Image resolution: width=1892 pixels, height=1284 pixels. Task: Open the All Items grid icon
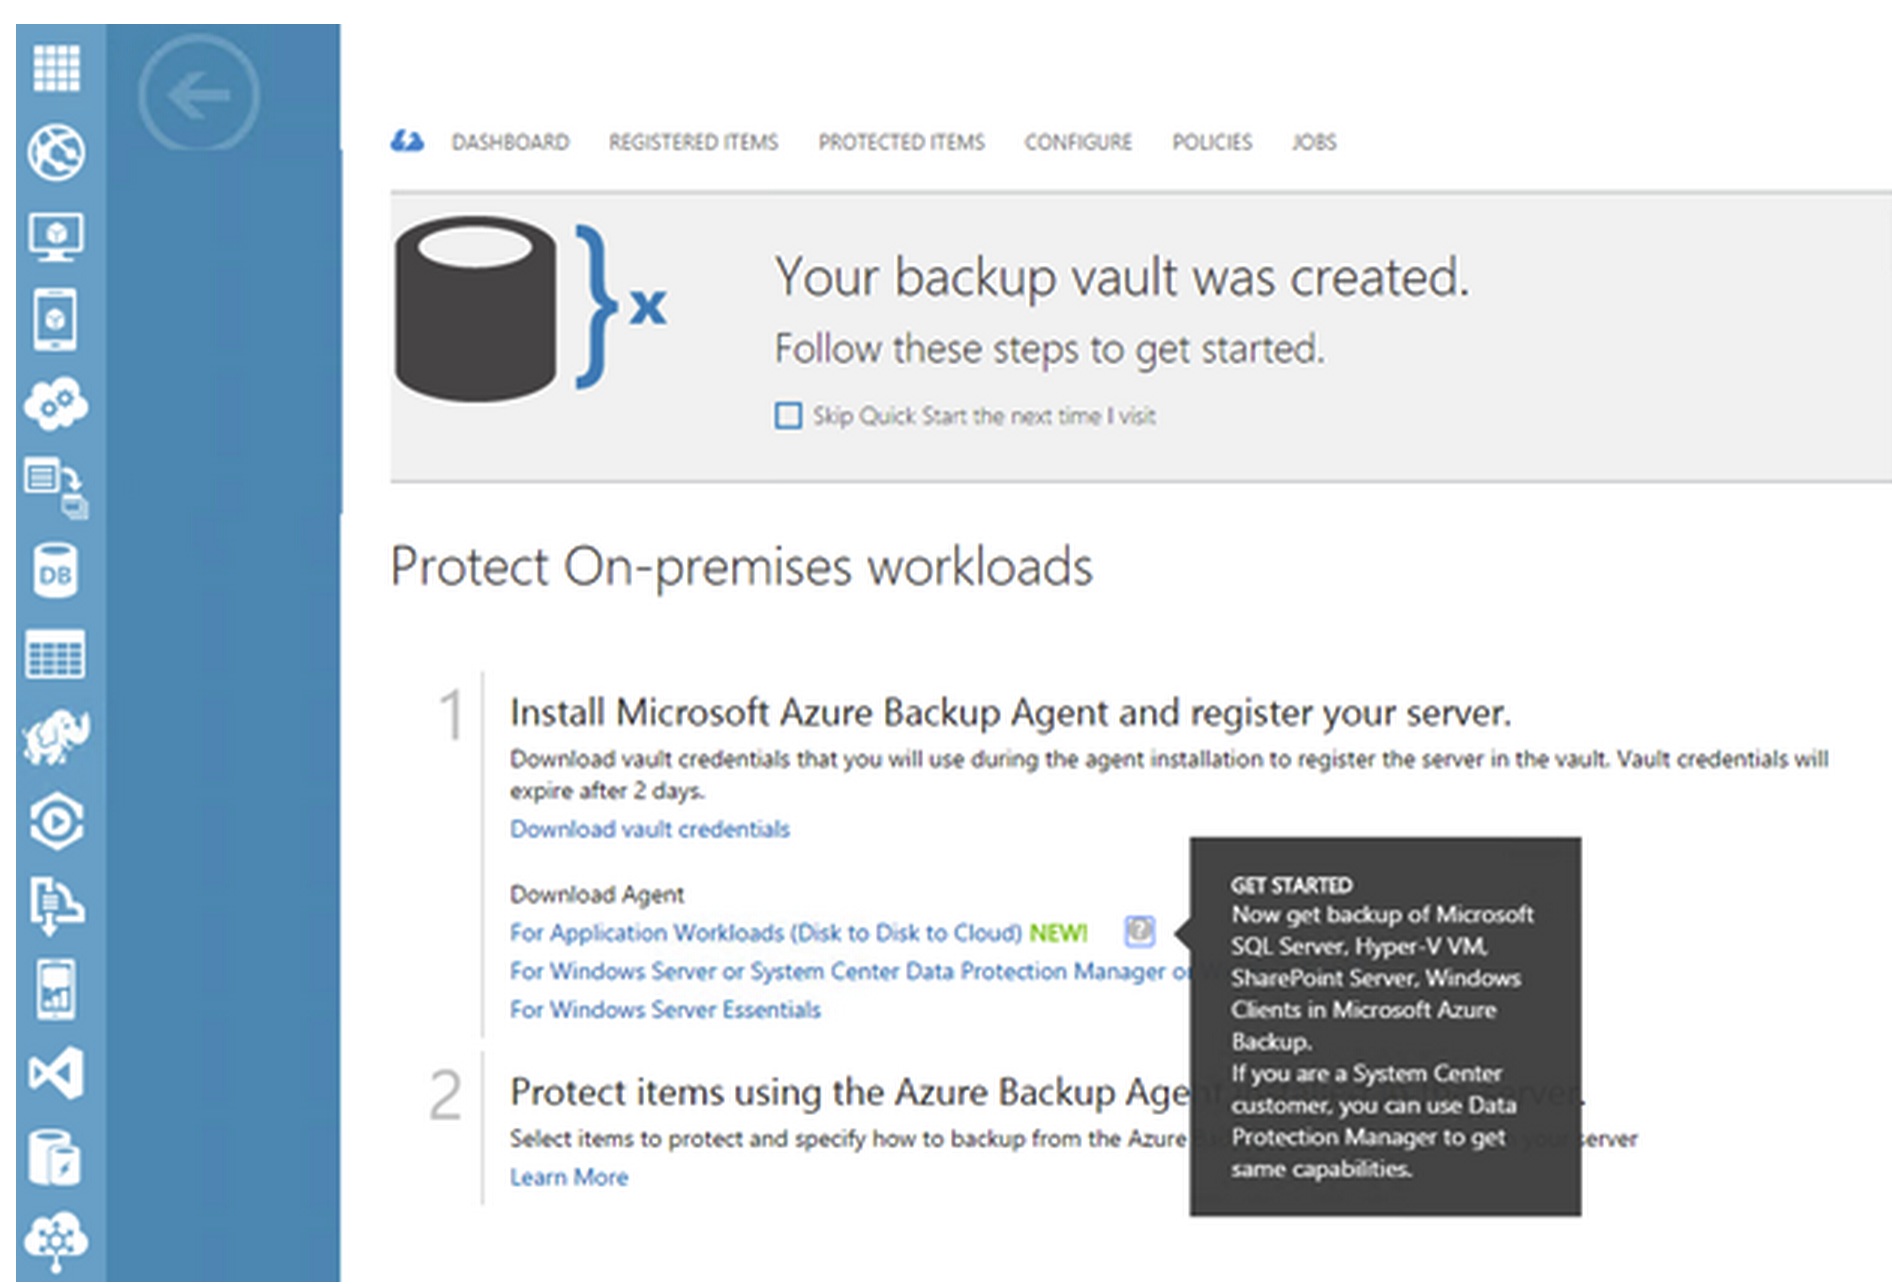tap(56, 68)
